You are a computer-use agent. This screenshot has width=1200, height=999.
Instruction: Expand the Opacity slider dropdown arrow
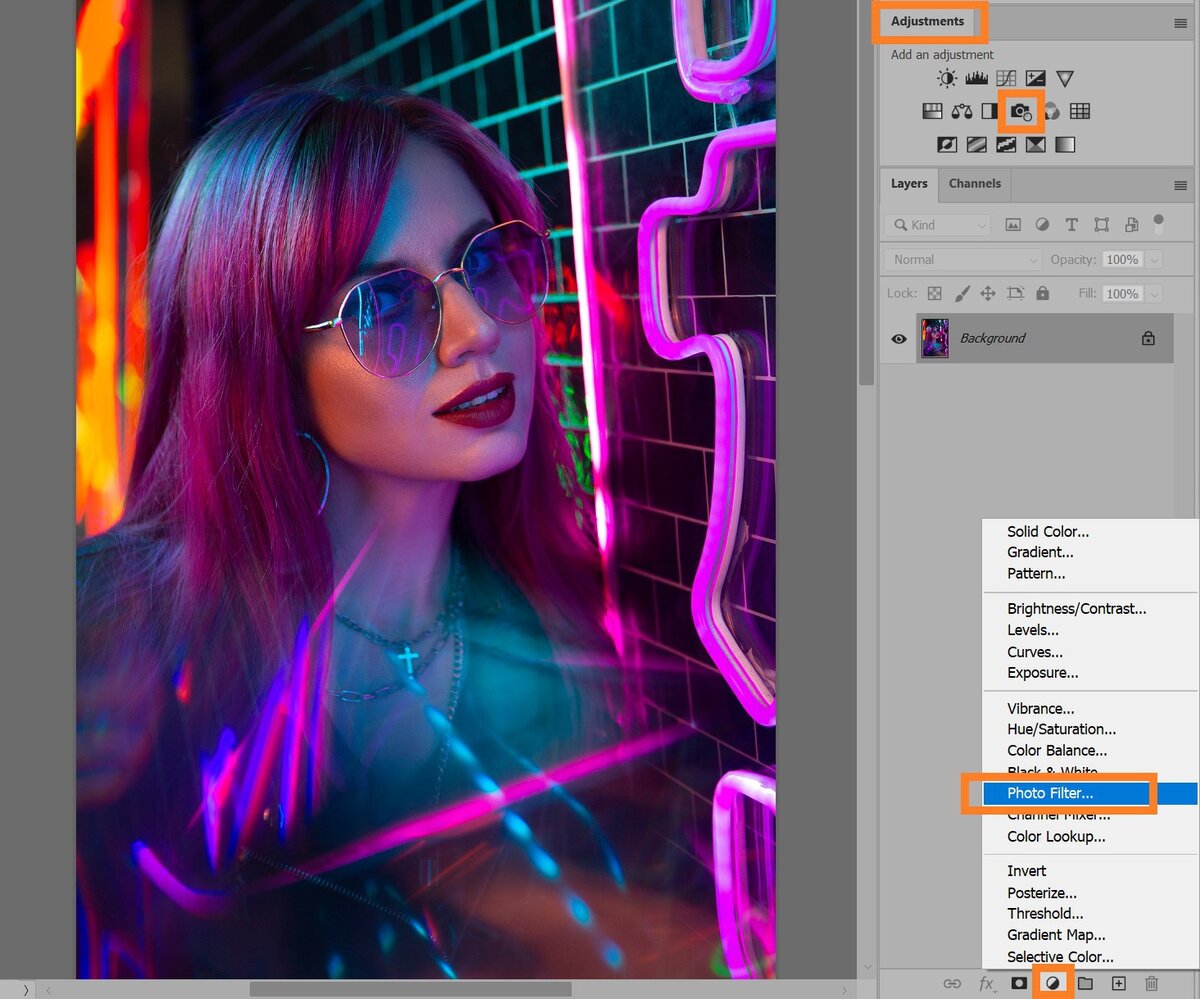coord(1155,260)
